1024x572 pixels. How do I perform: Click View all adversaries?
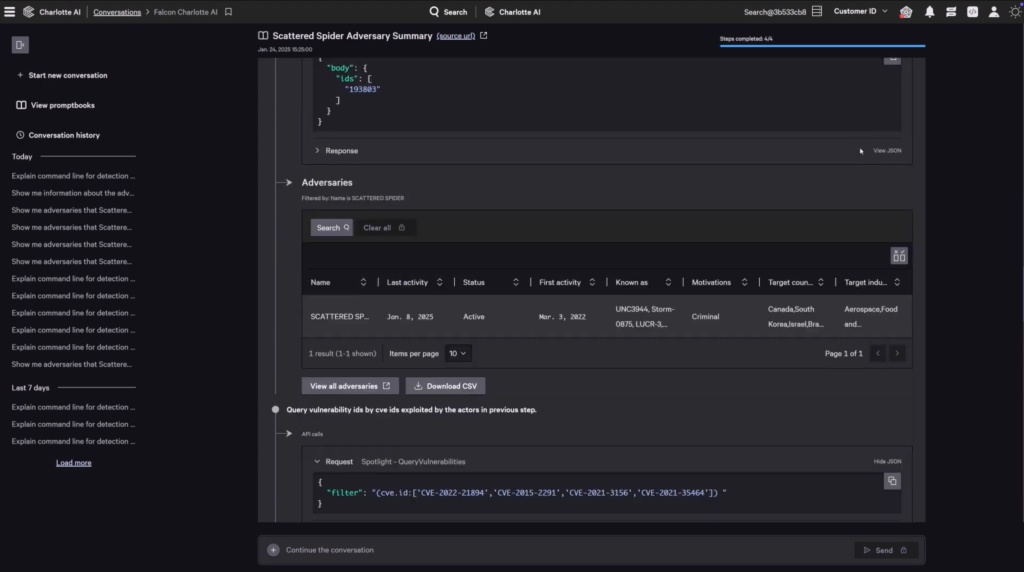pos(350,387)
